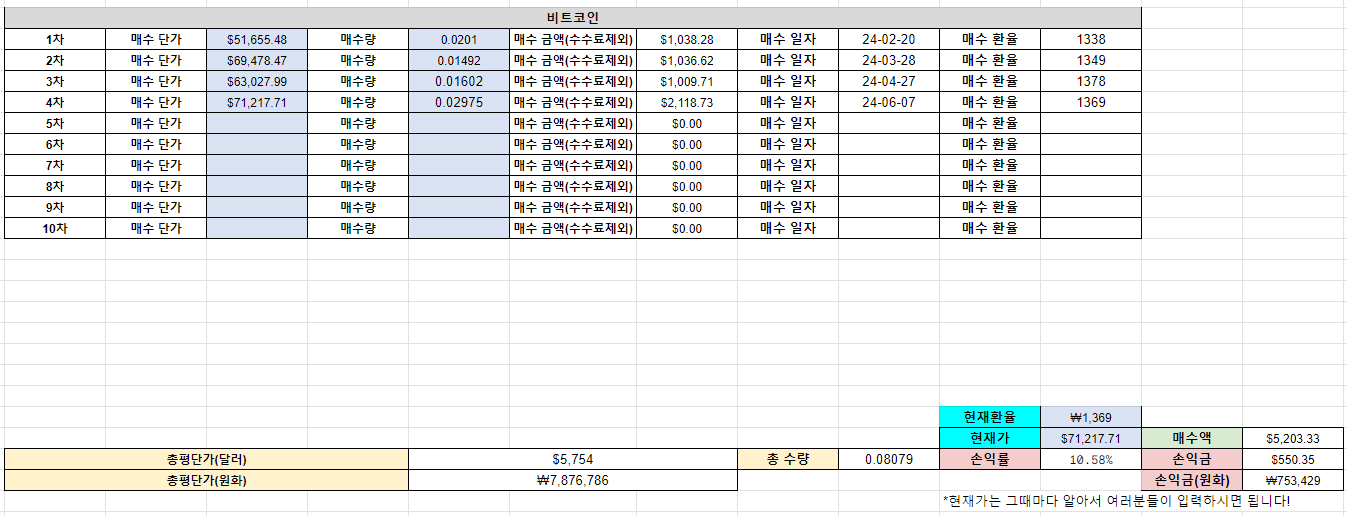Click the 4차 purchase price $71,217.71

pyautogui.click(x=257, y=102)
